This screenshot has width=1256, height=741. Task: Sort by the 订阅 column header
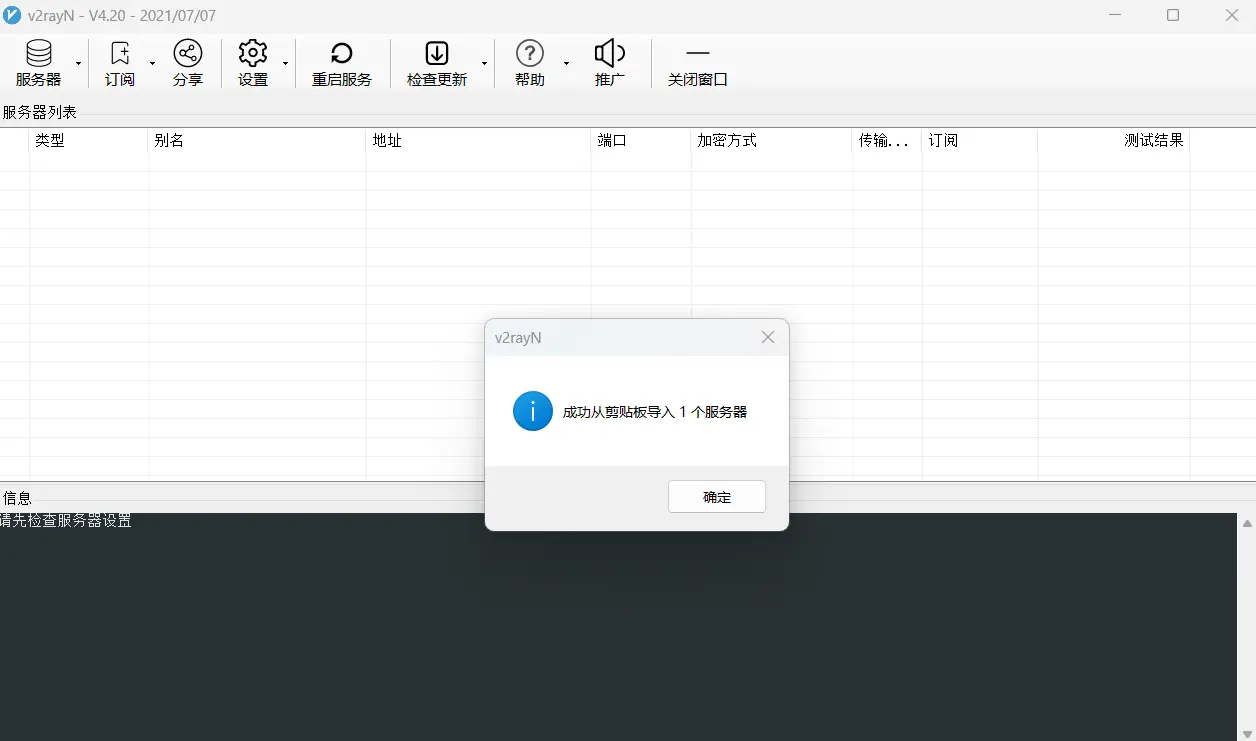[980, 141]
